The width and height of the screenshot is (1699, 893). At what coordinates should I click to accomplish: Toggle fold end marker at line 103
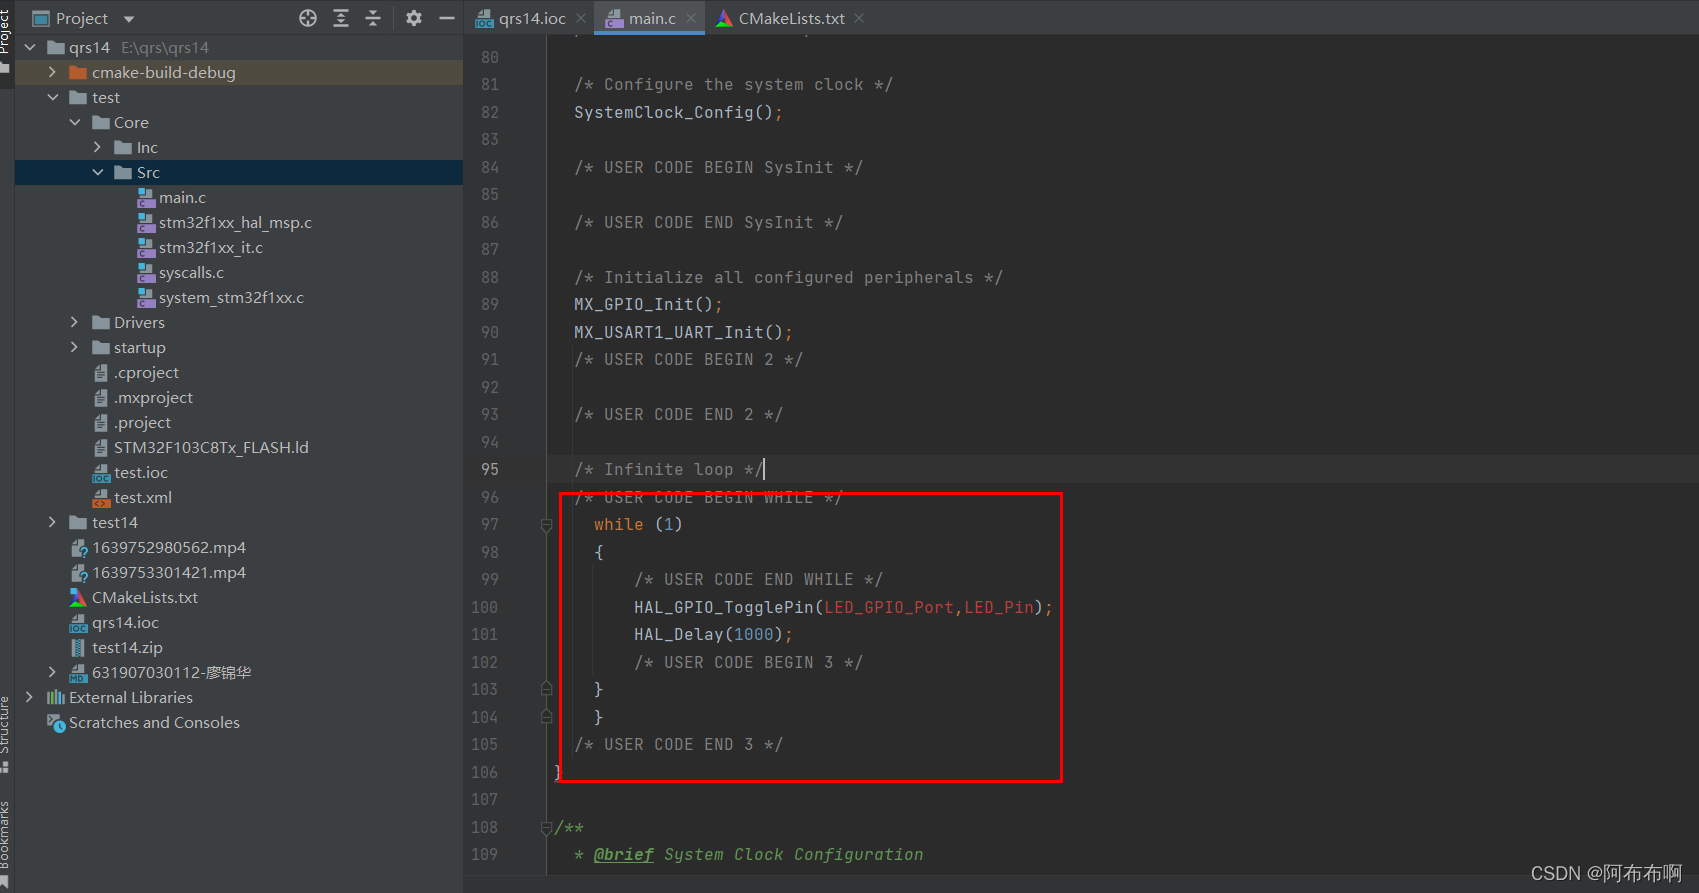[x=546, y=689]
